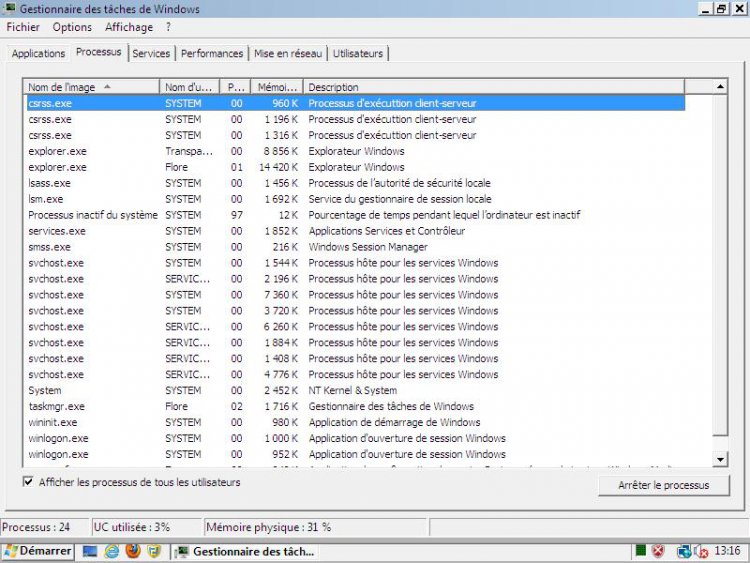Click Arrêter le processus button
750x563 pixels.
(663, 485)
